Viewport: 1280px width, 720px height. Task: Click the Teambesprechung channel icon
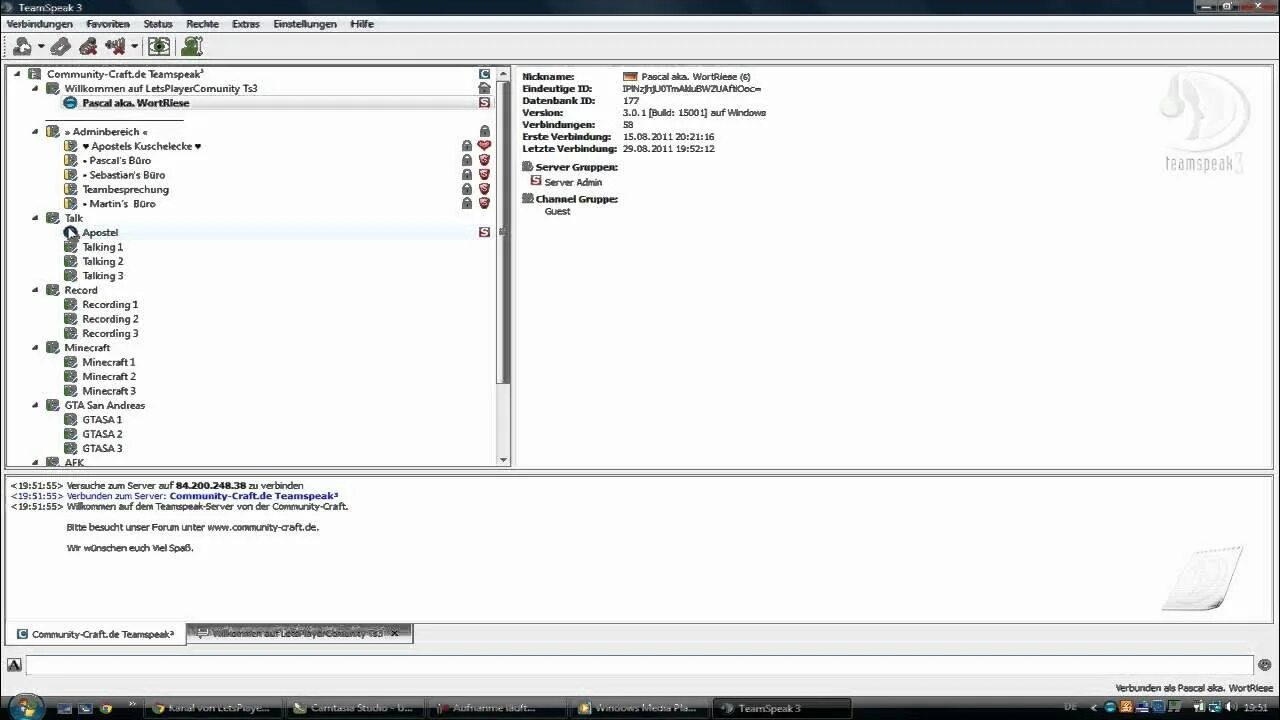(71, 189)
